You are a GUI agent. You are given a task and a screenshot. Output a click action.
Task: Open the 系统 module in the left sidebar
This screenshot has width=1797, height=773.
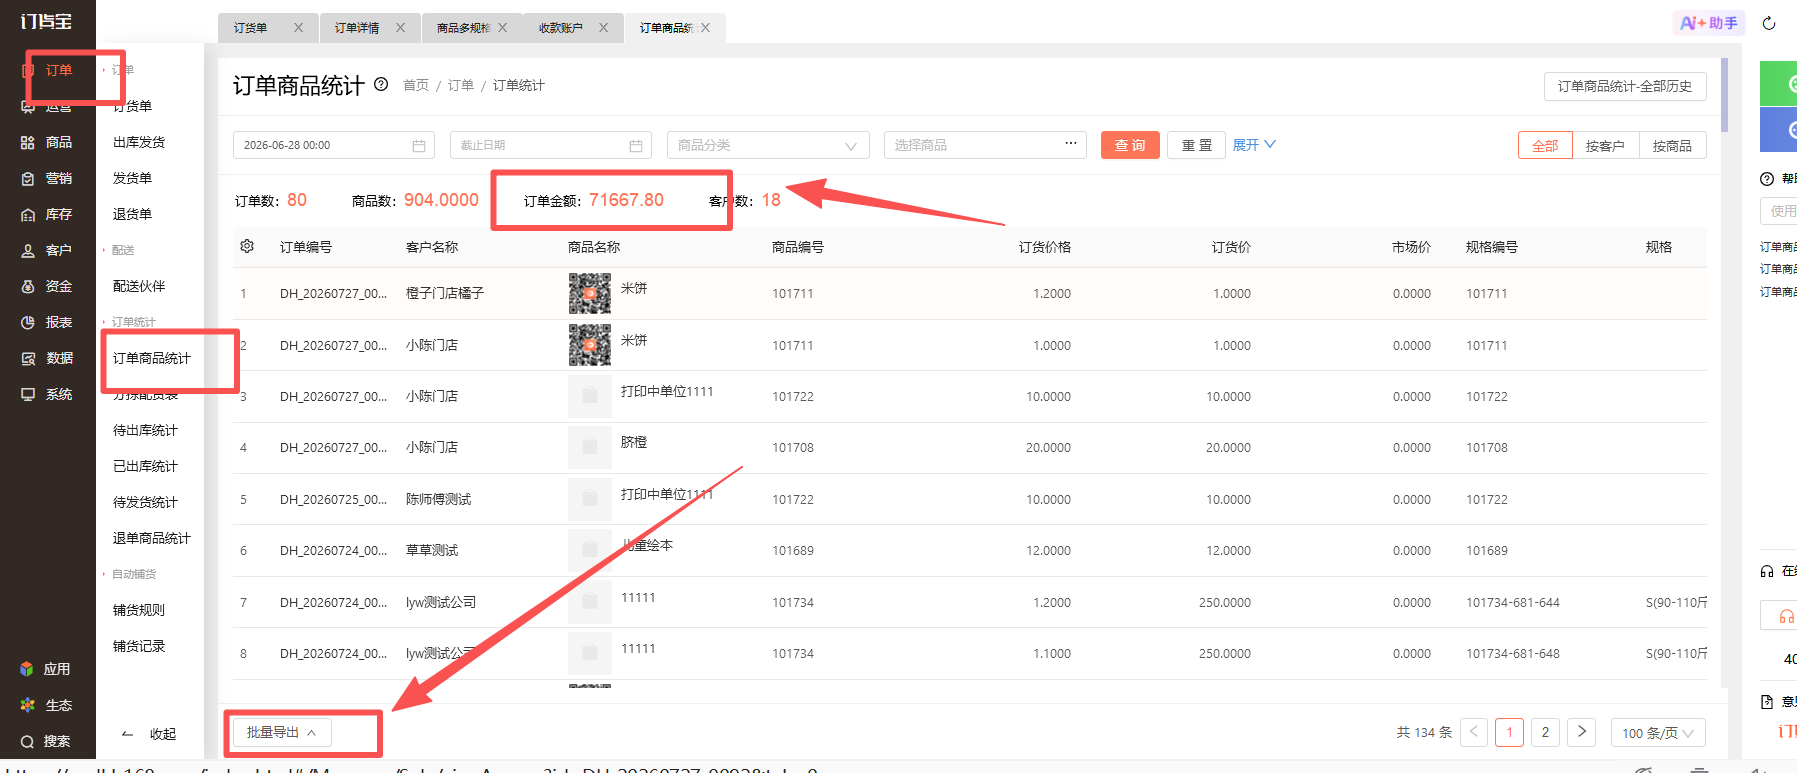[47, 394]
